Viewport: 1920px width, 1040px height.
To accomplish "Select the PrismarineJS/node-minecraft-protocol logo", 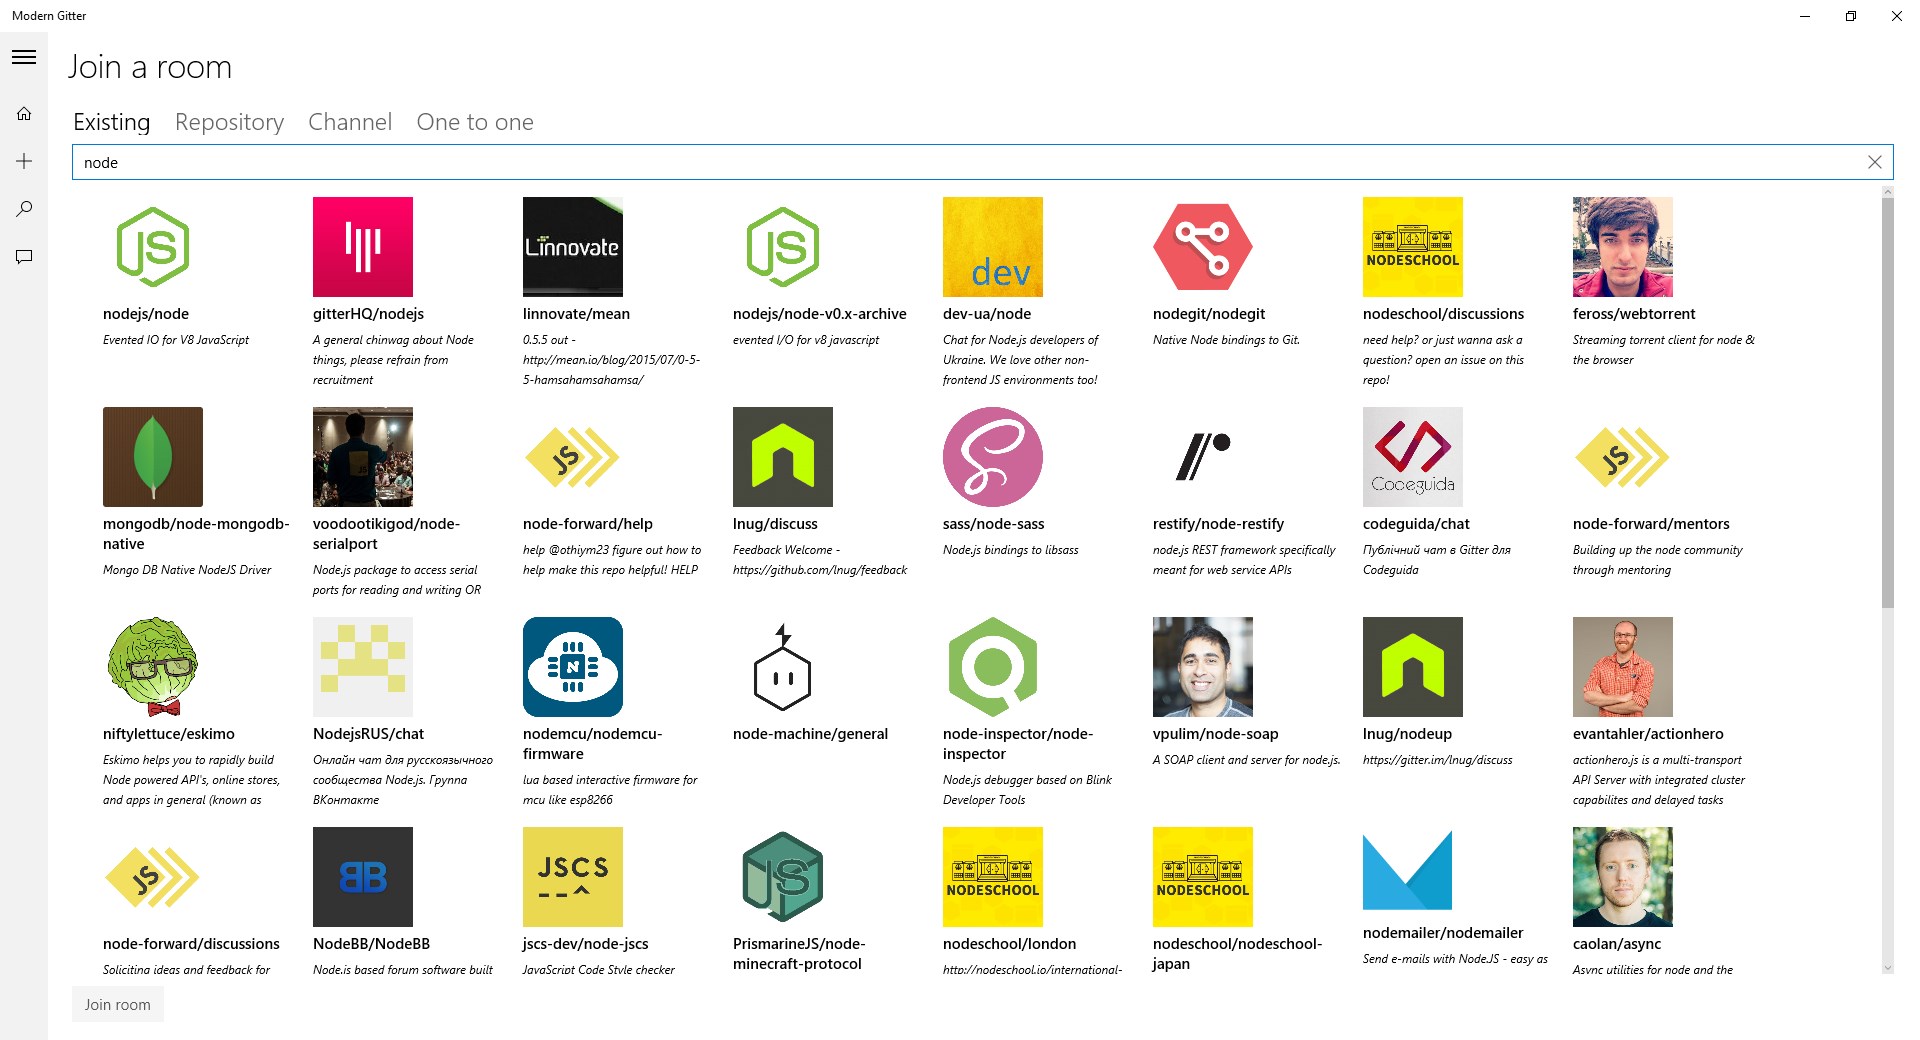I will pyautogui.click(x=783, y=877).
